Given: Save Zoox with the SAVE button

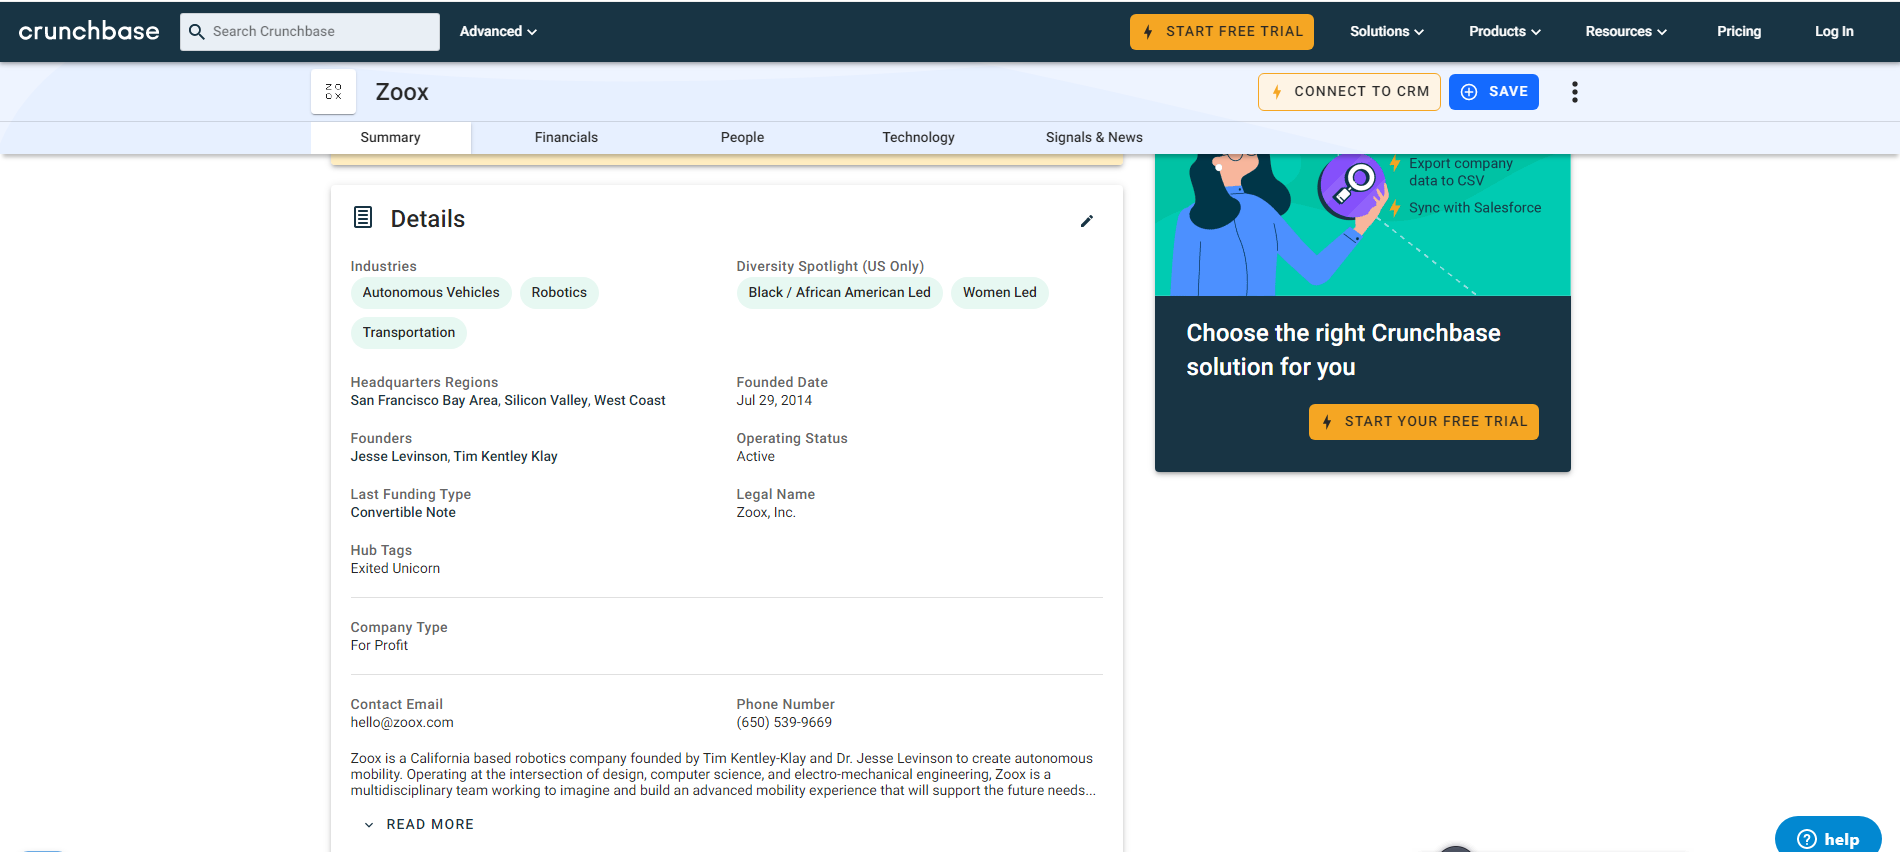Looking at the screenshot, I should click(1494, 92).
